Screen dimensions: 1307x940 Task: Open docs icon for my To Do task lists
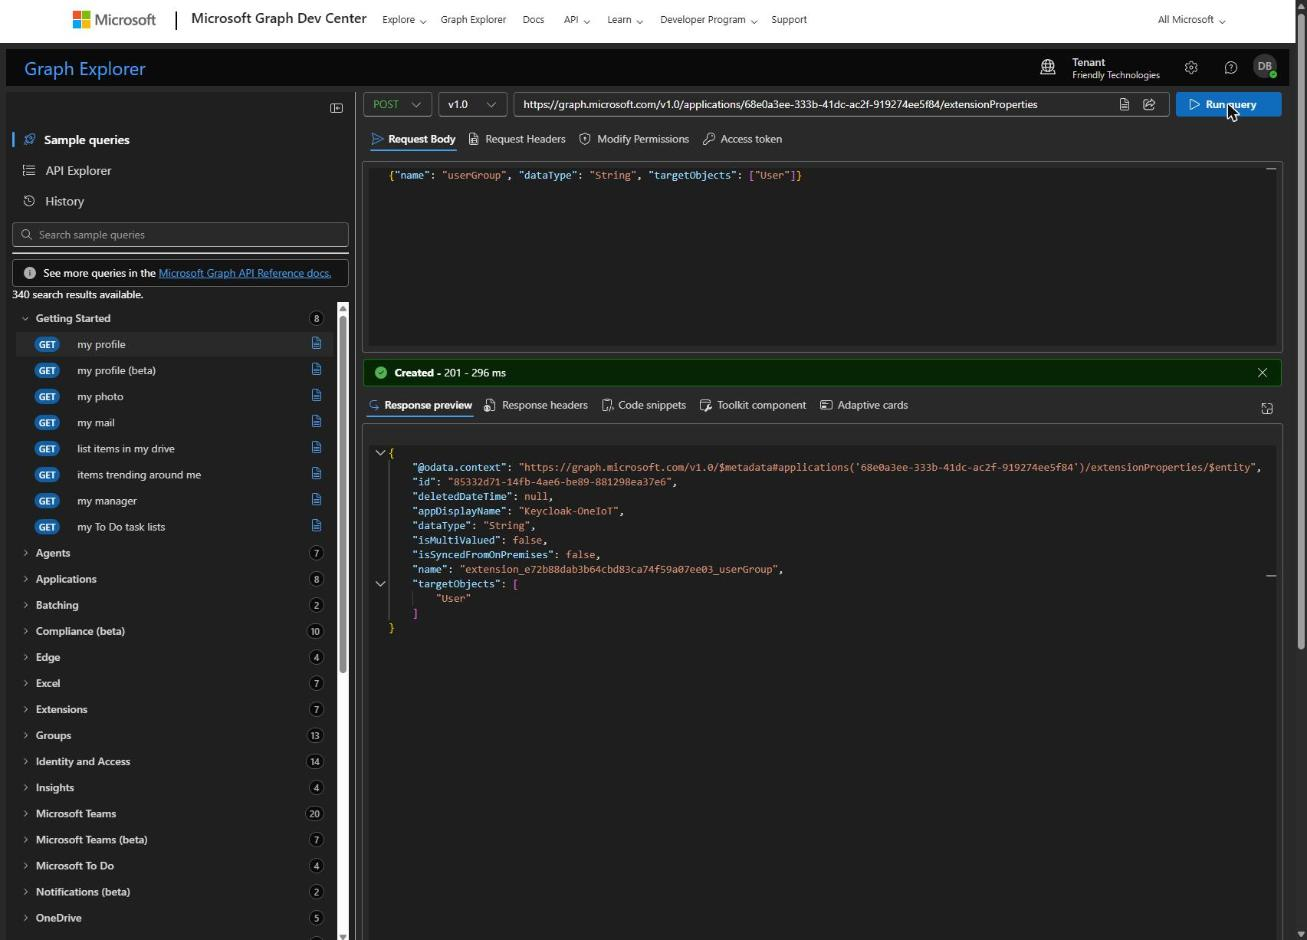pos(316,525)
